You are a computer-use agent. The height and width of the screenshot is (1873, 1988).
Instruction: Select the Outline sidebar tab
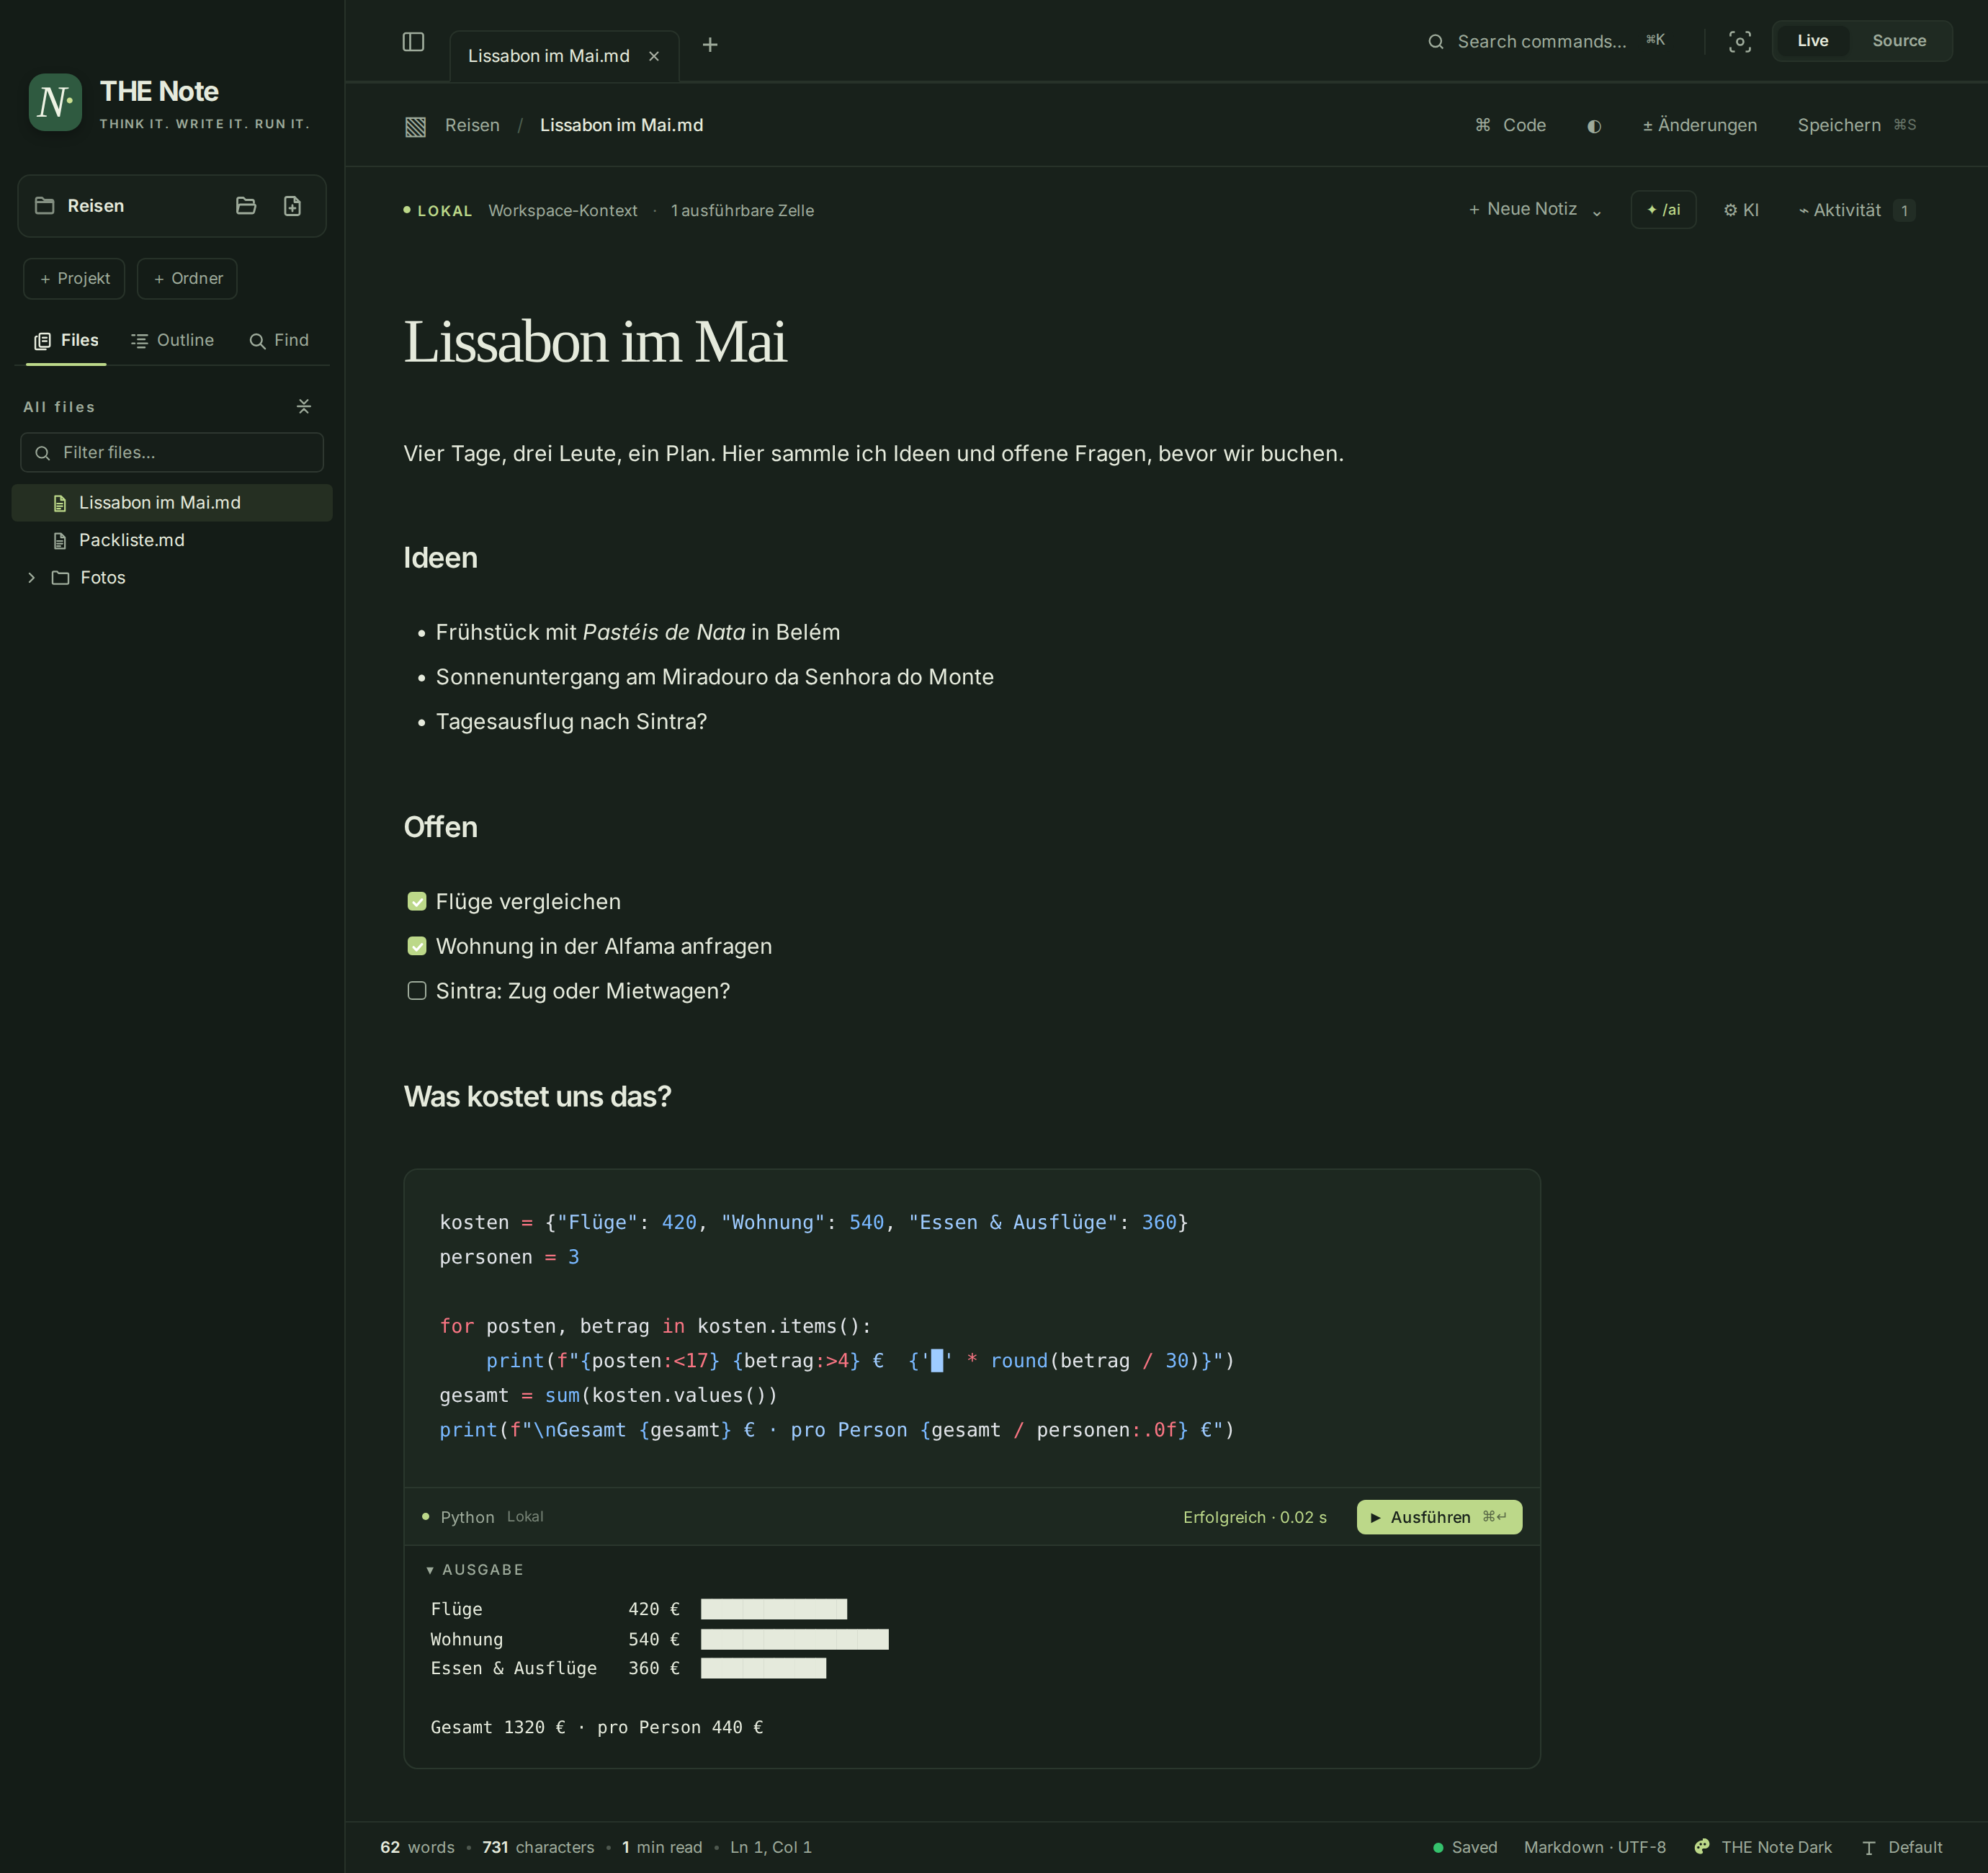click(x=172, y=340)
